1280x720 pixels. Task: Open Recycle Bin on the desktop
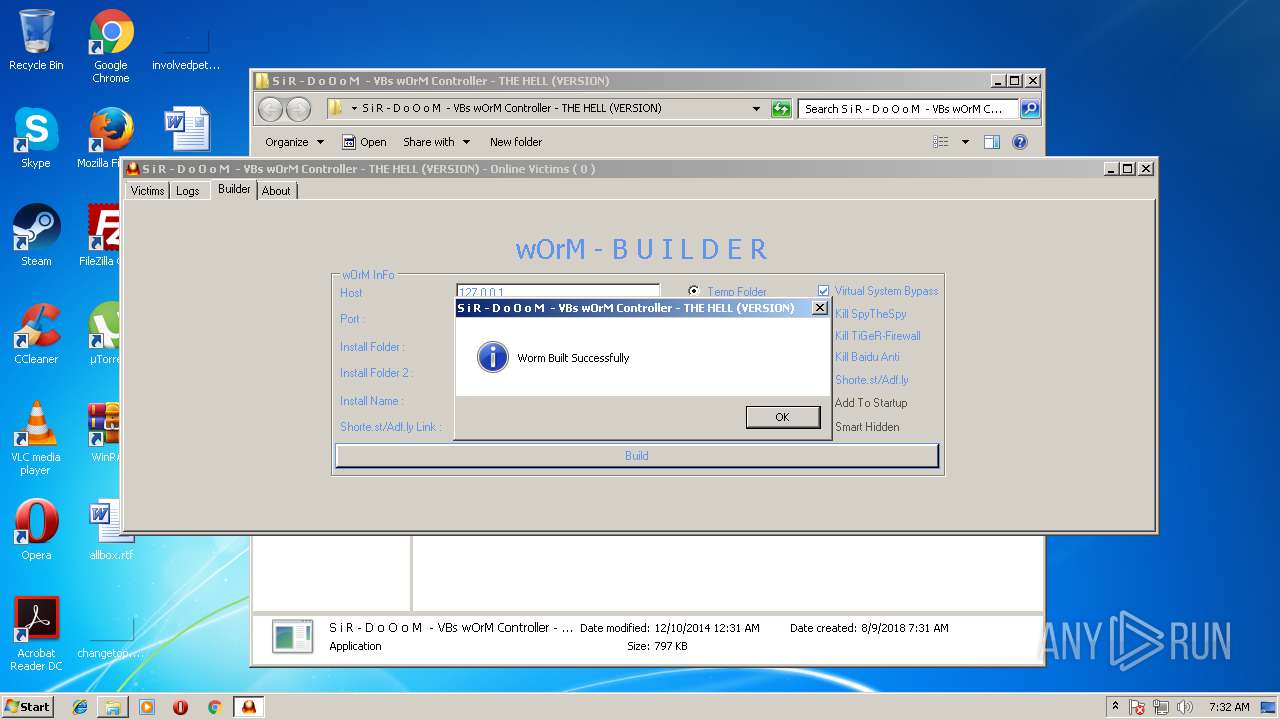click(x=36, y=40)
